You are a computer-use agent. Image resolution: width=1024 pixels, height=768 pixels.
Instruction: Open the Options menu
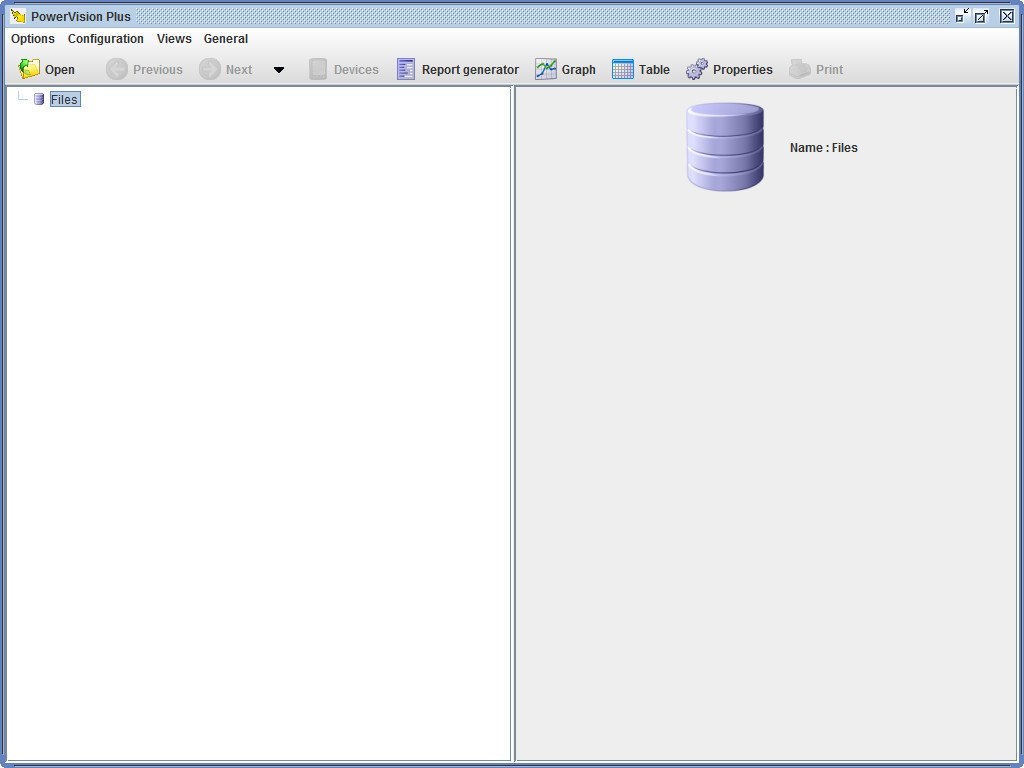point(33,39)
